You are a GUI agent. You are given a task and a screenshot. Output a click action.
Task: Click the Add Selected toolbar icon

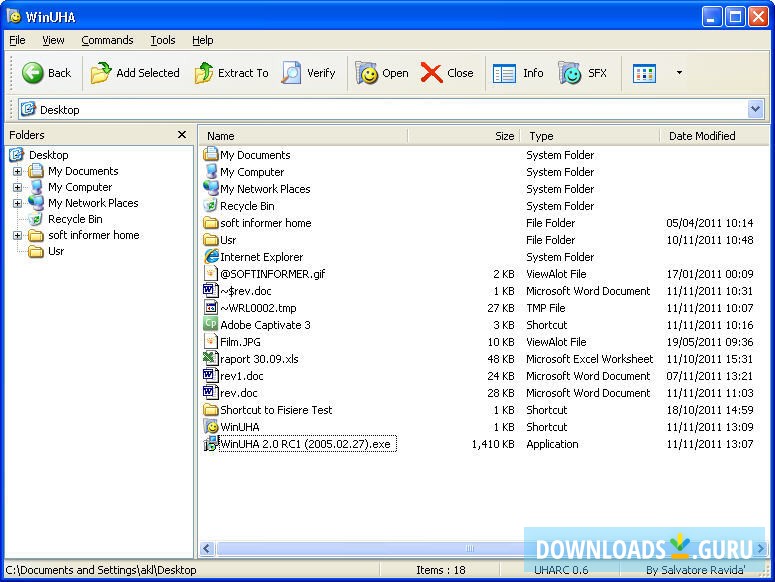tap(101, 73)
